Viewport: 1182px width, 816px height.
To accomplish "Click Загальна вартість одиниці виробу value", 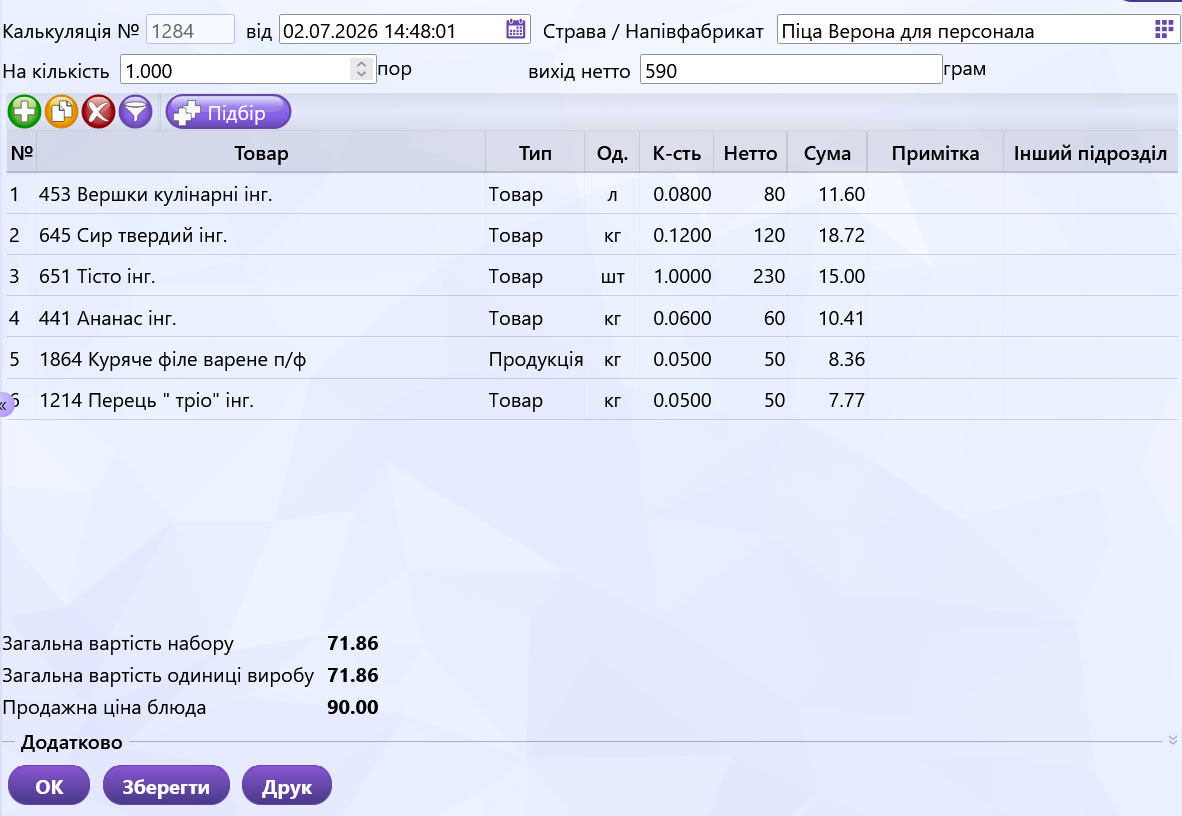I will tap(353, 674).
